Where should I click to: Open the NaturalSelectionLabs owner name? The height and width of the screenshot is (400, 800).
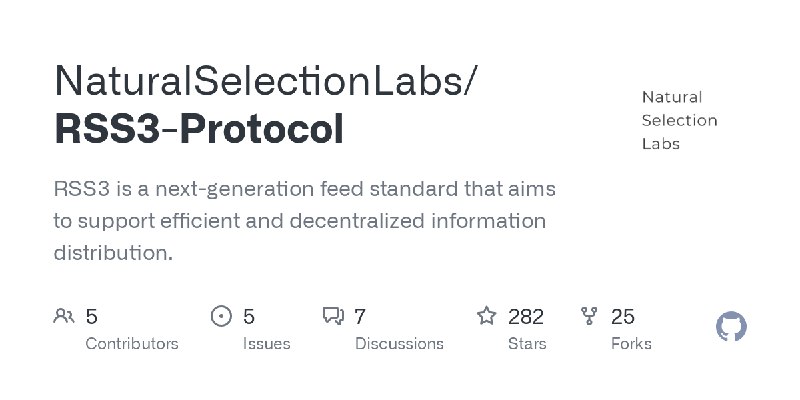pos(264,82)
